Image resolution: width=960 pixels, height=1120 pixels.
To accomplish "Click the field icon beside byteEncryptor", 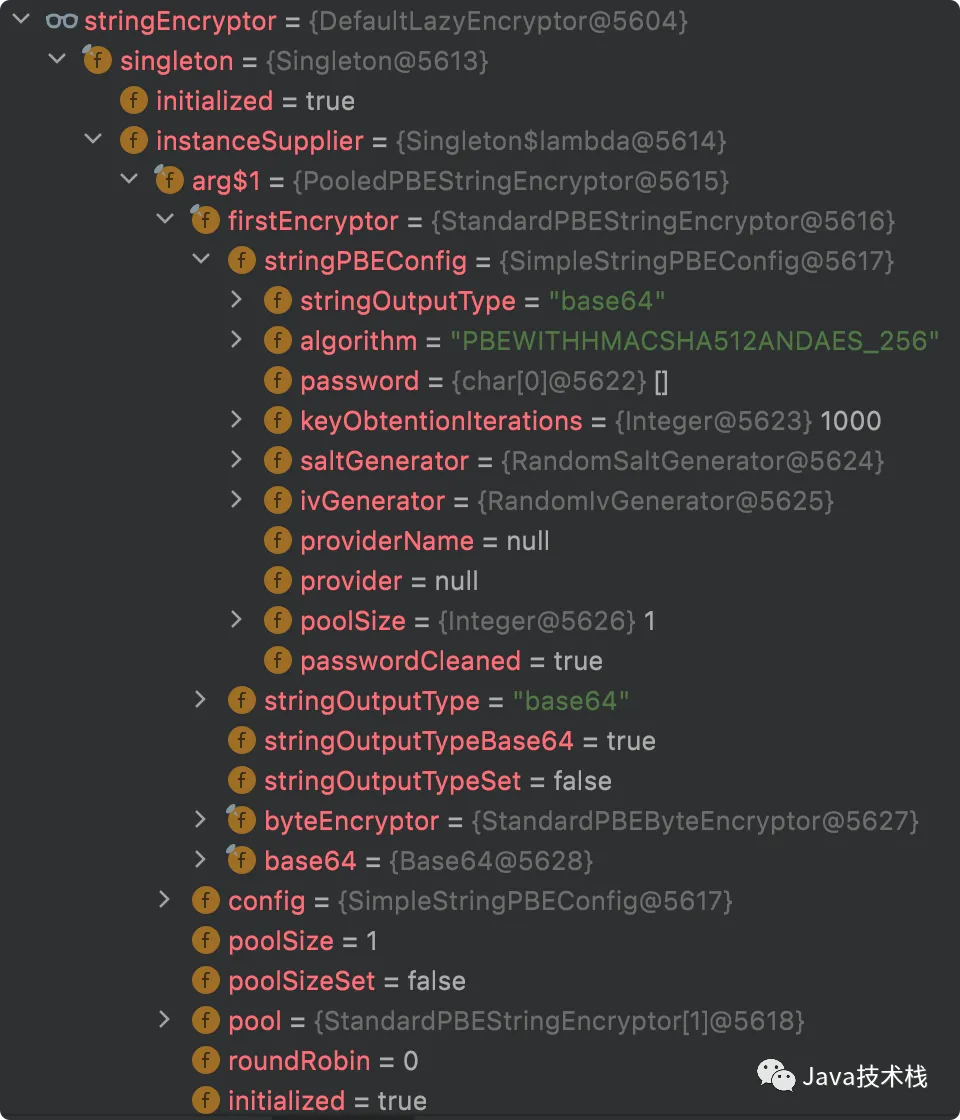I will coord(241,821).
